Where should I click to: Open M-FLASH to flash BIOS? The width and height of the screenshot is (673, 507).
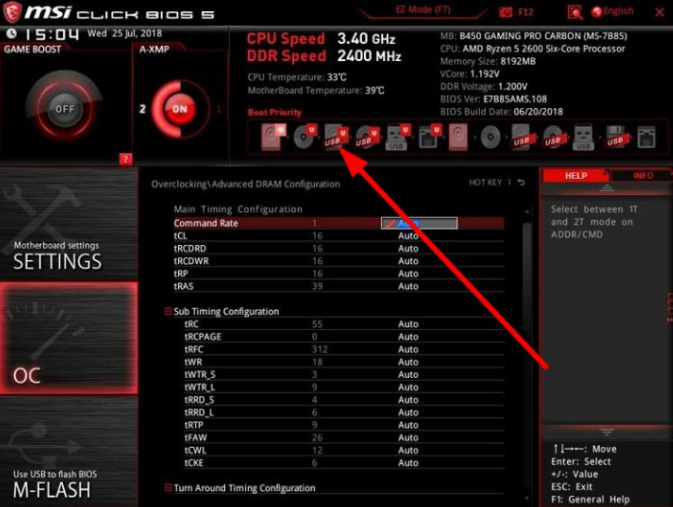point(69,452)
